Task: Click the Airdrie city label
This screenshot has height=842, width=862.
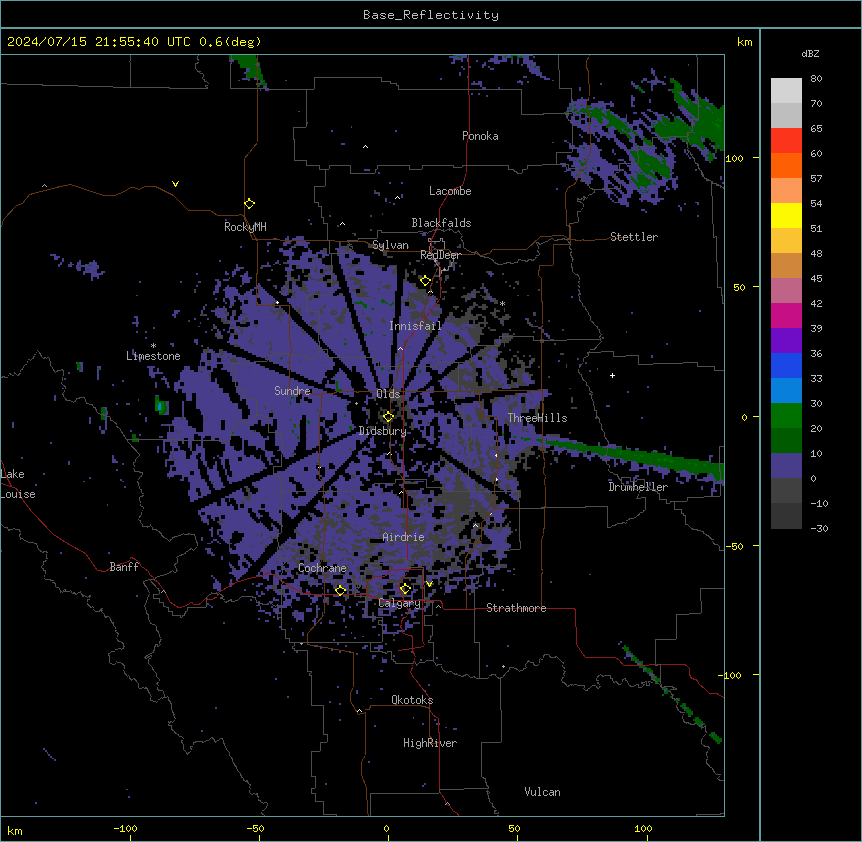Action: coord(404,537)
